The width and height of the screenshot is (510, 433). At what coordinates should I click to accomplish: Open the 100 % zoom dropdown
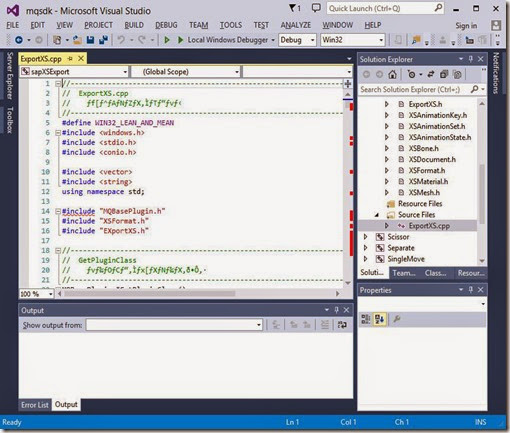[x=36, y=294]
